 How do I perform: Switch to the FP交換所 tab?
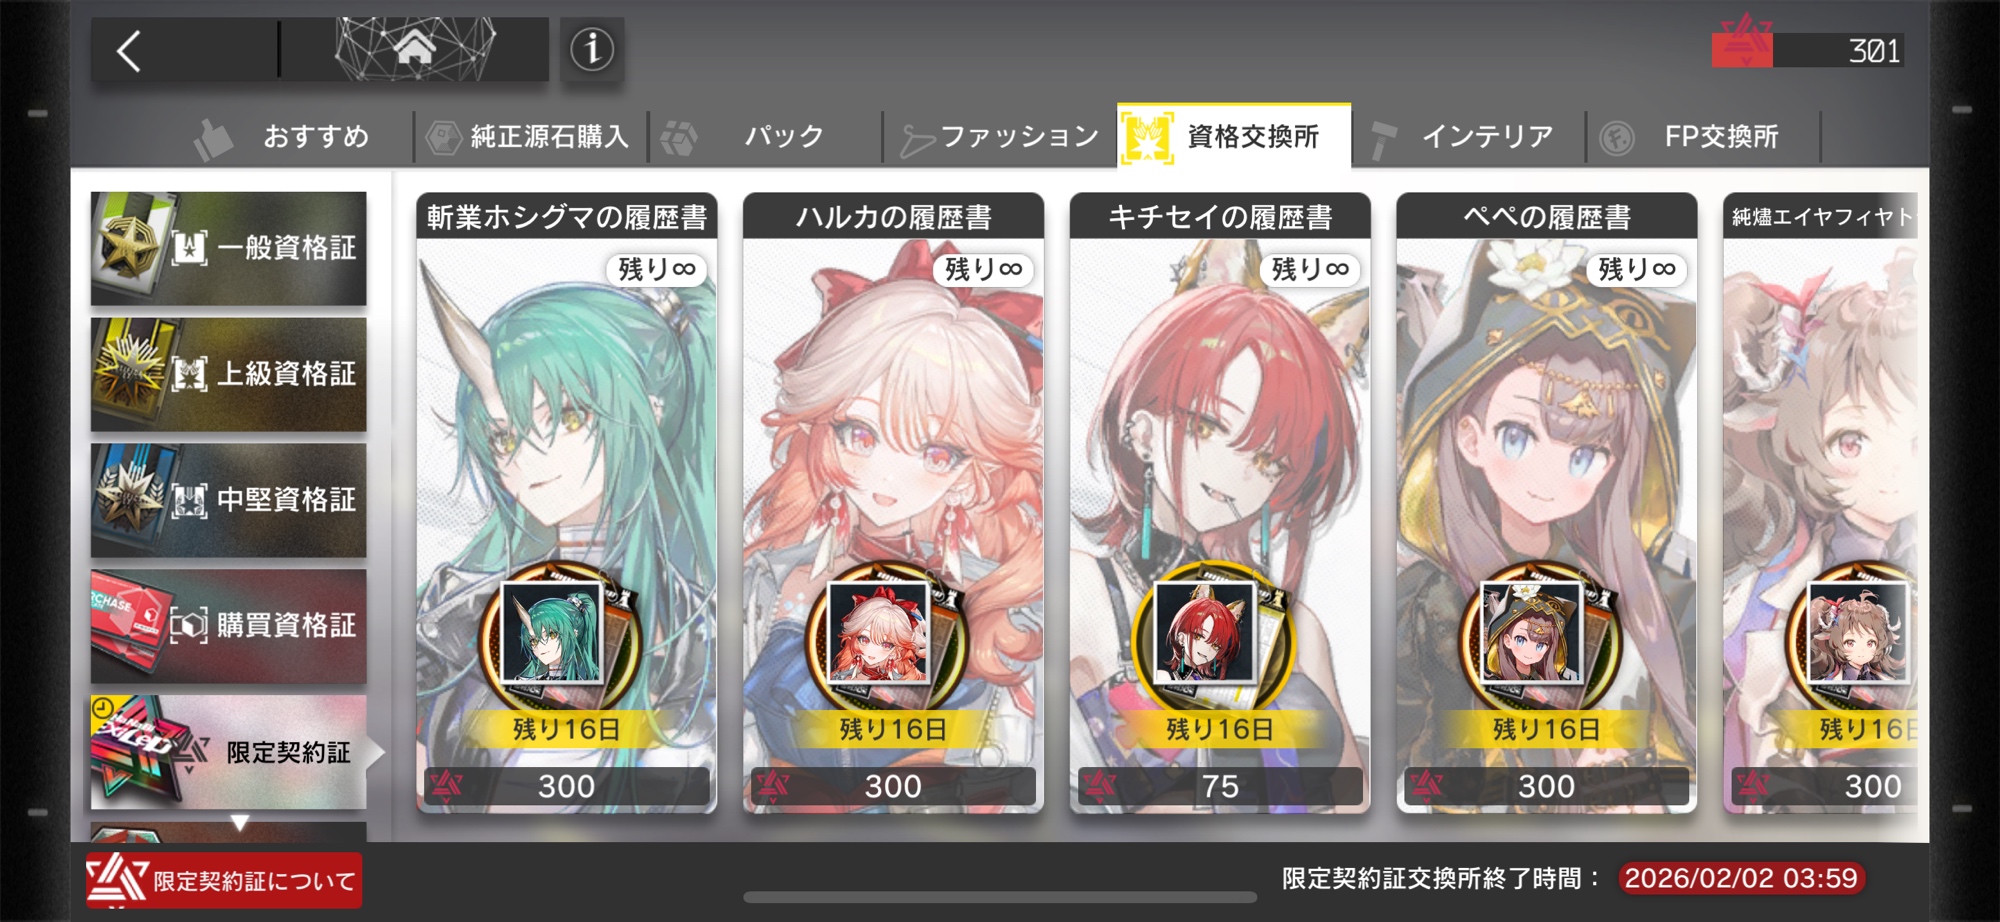click(1703, 136)
